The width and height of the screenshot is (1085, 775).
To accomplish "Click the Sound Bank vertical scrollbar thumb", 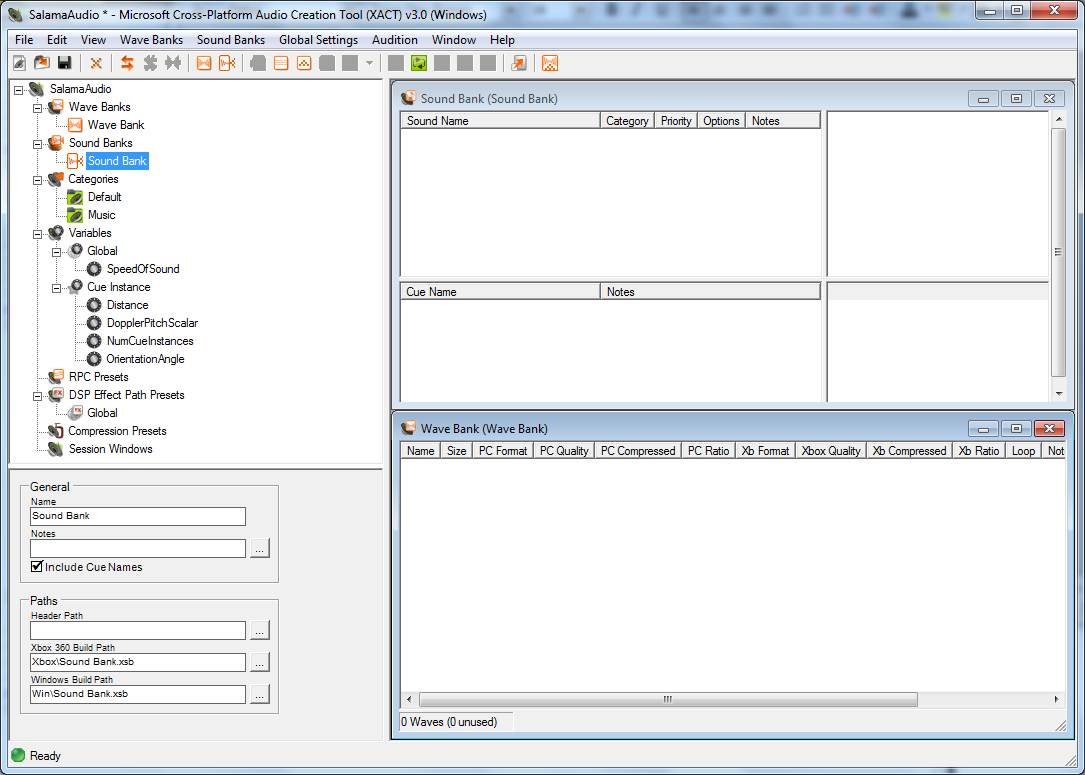I will pyautogui.click(x=1059, y=253).
